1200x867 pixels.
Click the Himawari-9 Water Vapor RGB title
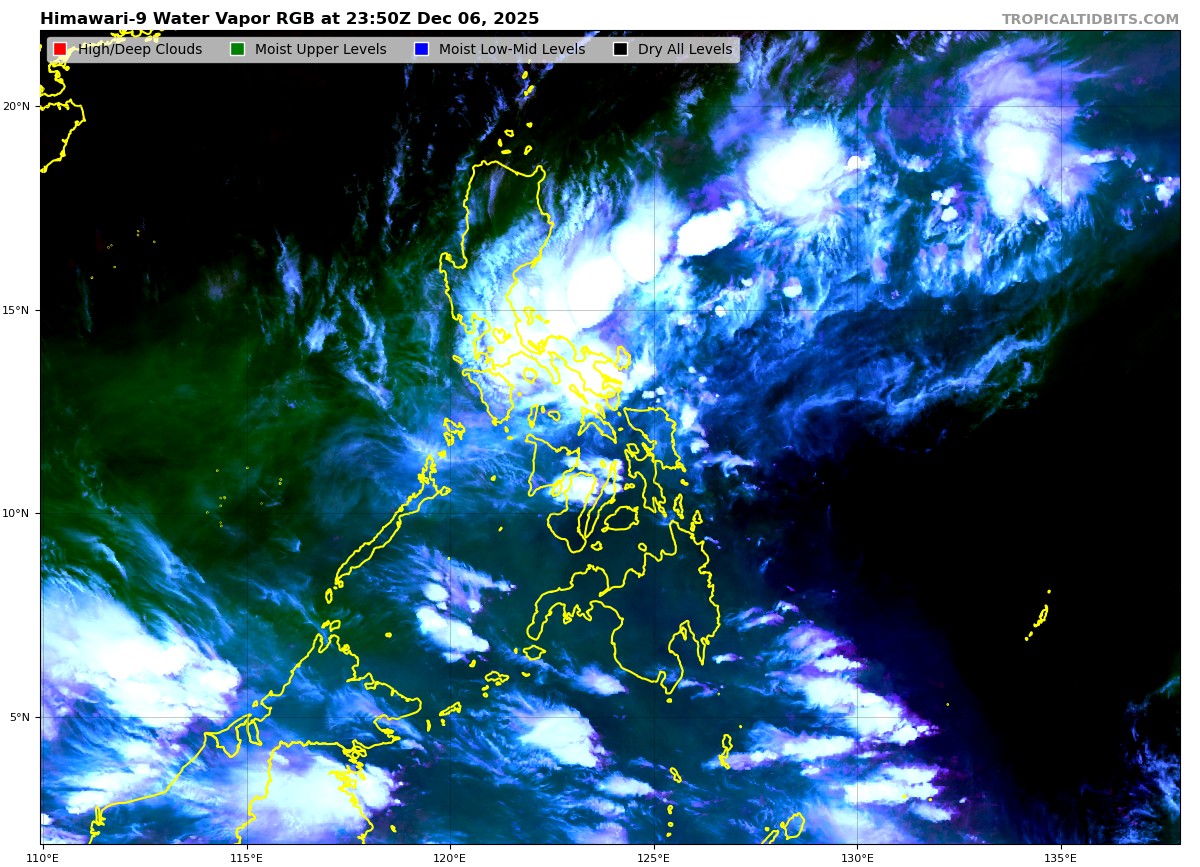click(x=289, y=19)
